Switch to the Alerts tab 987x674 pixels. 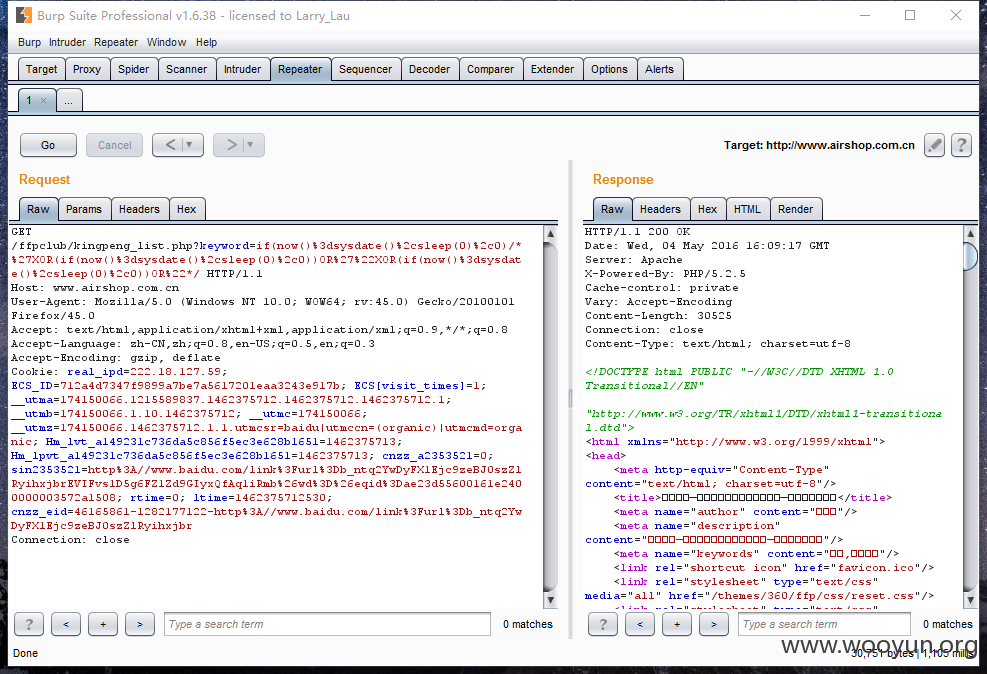click(x=659, y=69)
